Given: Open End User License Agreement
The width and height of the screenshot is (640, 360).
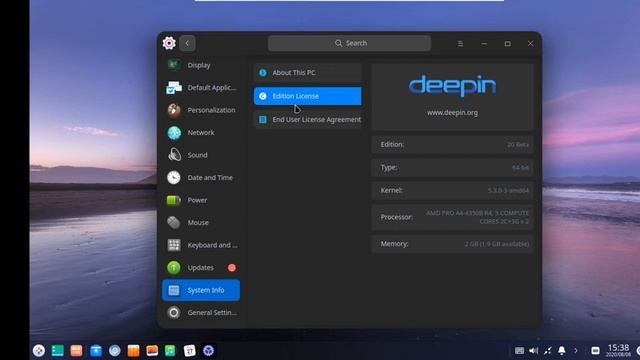Looking at the screenshot, I should click(x=307, y=119).
